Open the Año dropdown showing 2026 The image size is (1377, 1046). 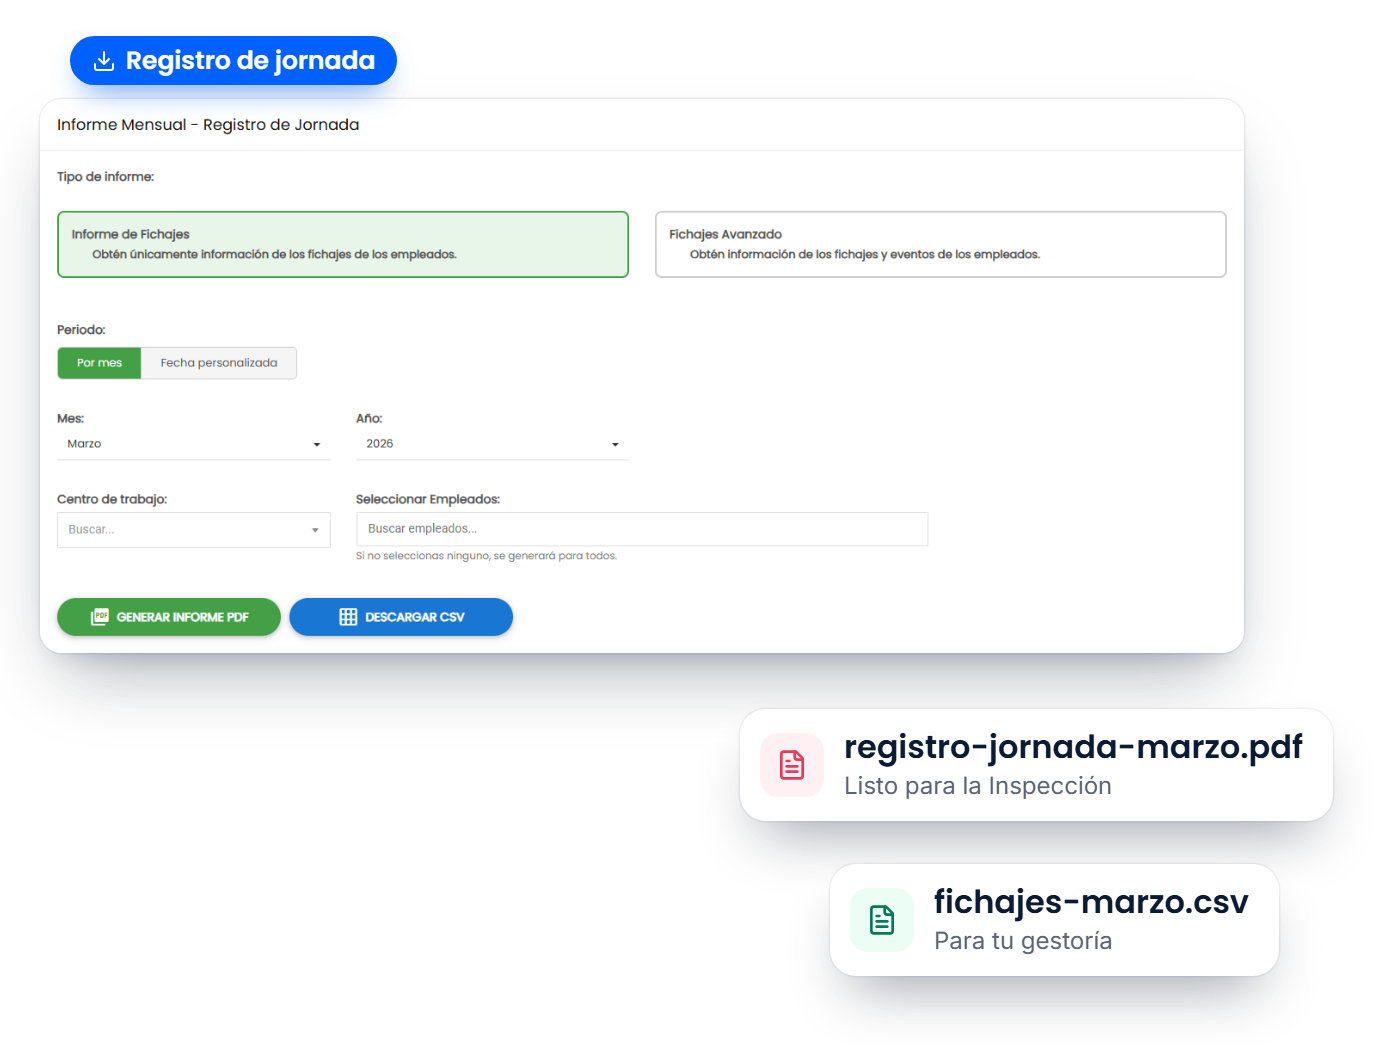(492, 444)
